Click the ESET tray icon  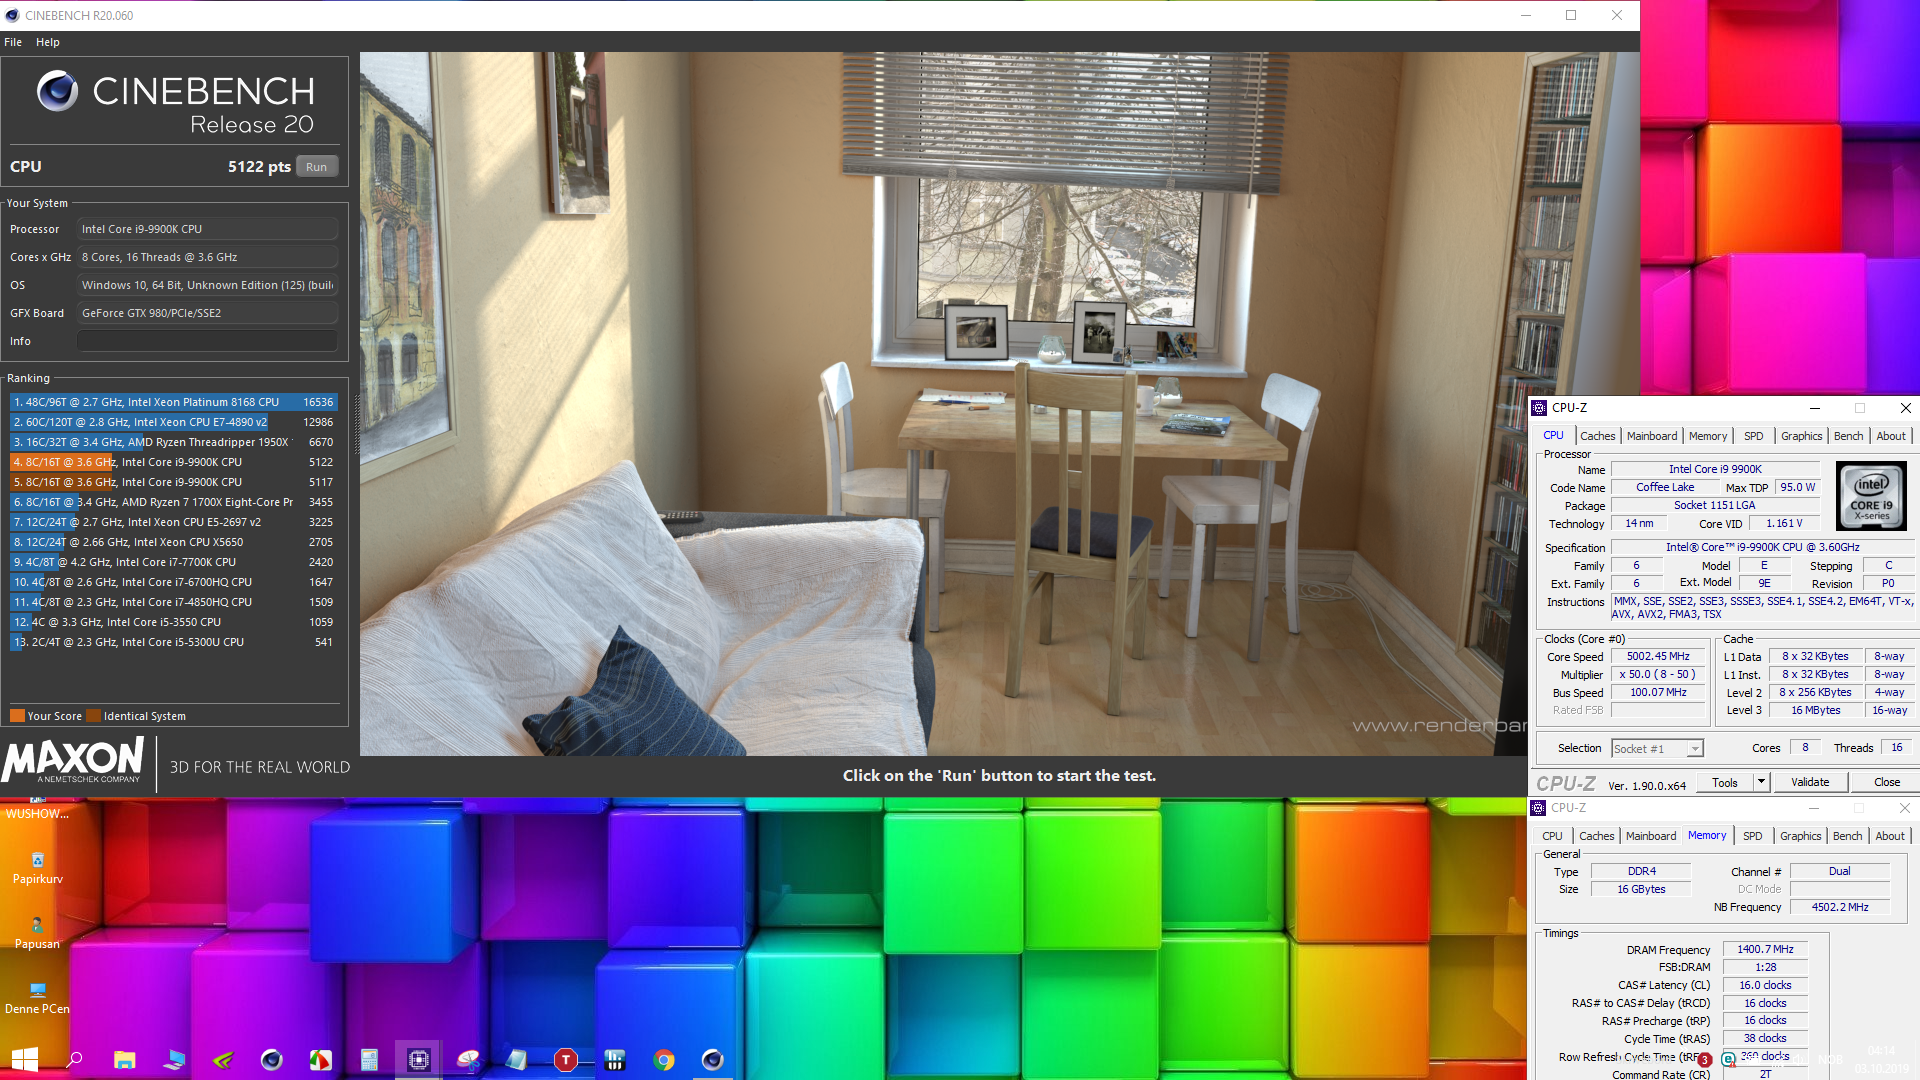pyautogui.click(x=1728, y=1059)
